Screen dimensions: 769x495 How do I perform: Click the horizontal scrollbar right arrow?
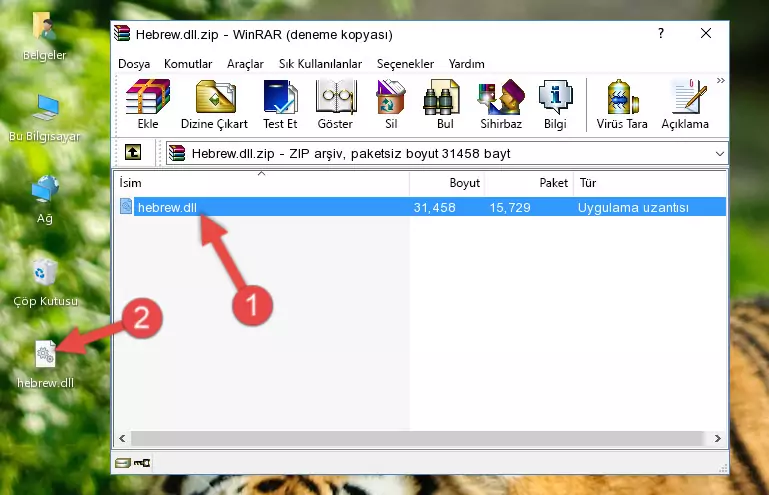click(718, 438)
